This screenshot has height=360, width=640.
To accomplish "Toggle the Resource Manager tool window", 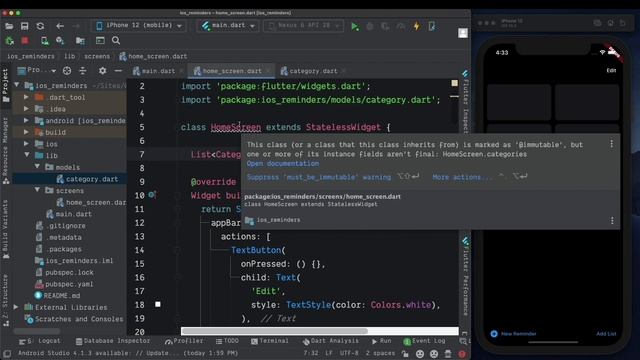I will (x=5, y=150).
